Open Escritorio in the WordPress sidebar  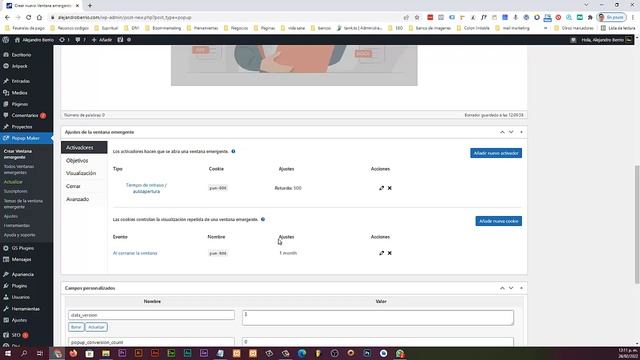coord(21,55)
